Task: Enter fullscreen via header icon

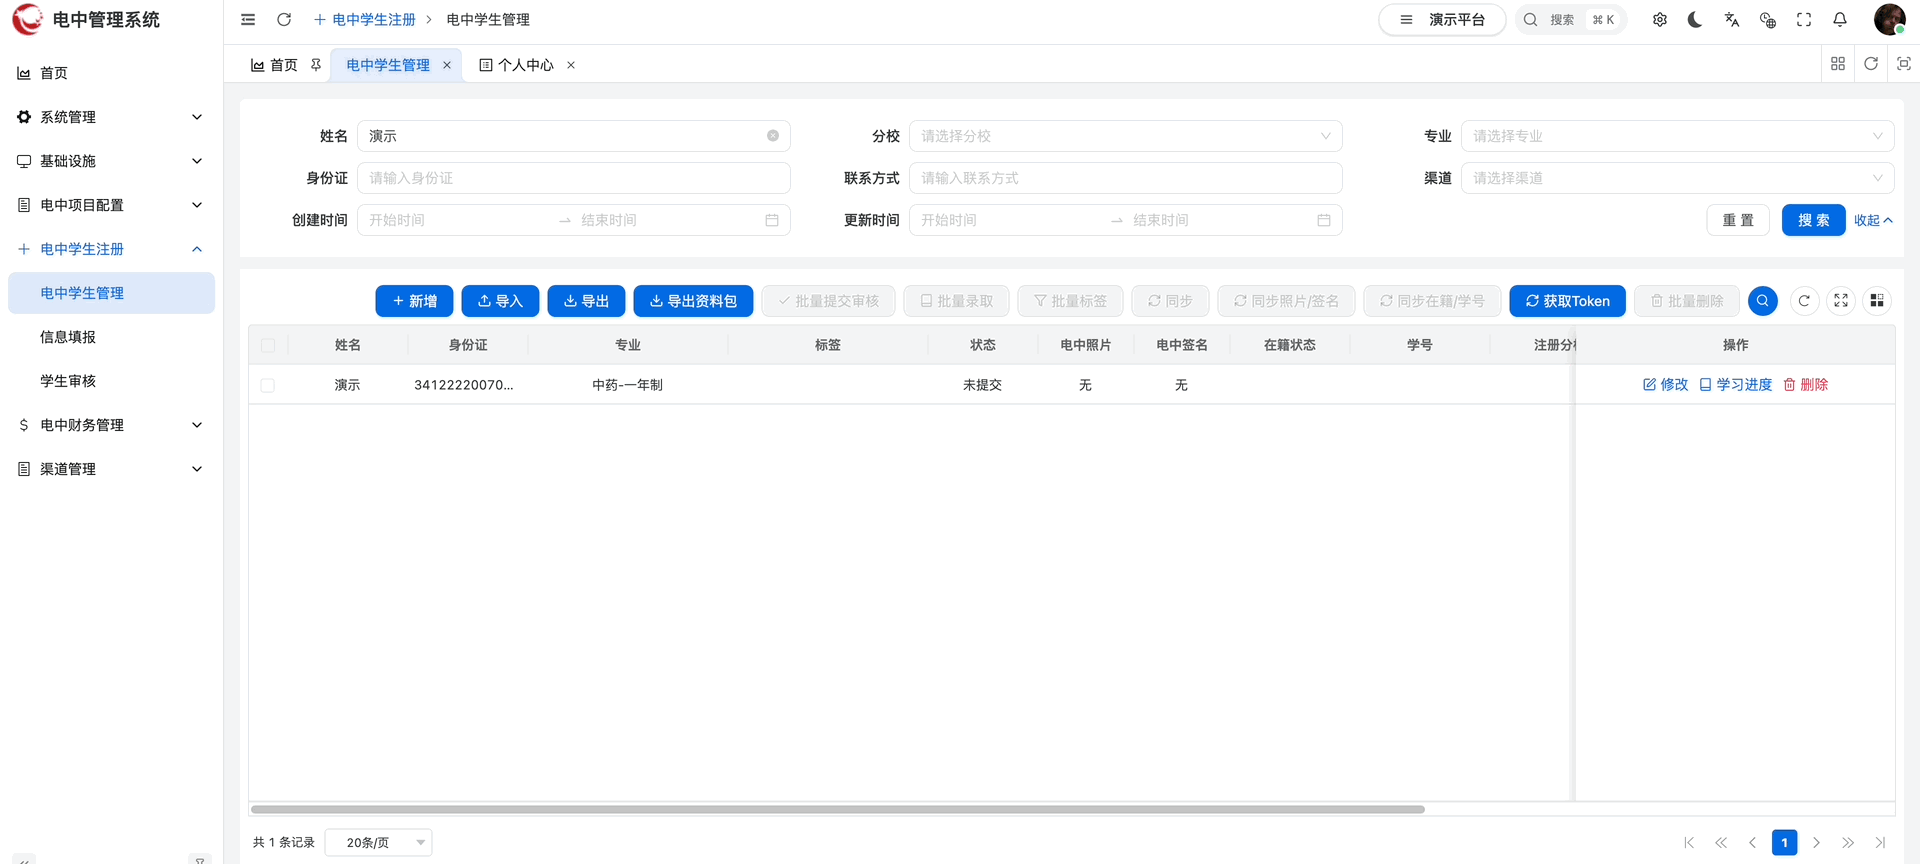Action: point(1804,20)
